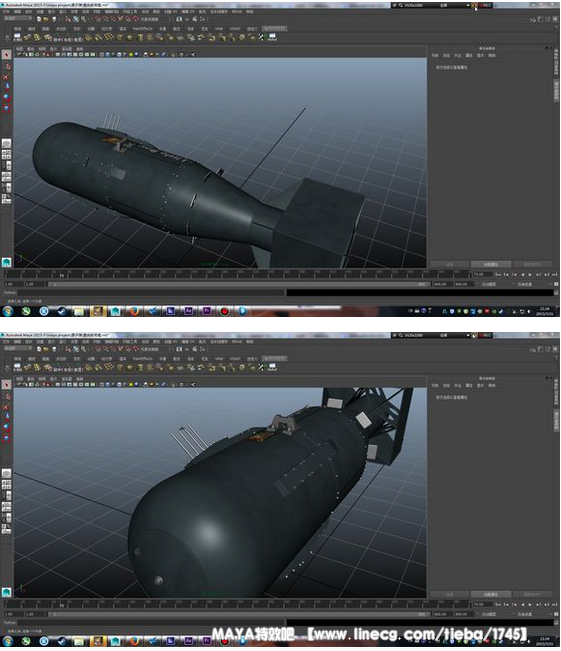
Task: Click the New Scene icon in upper Maya status line
Action: 39,19
